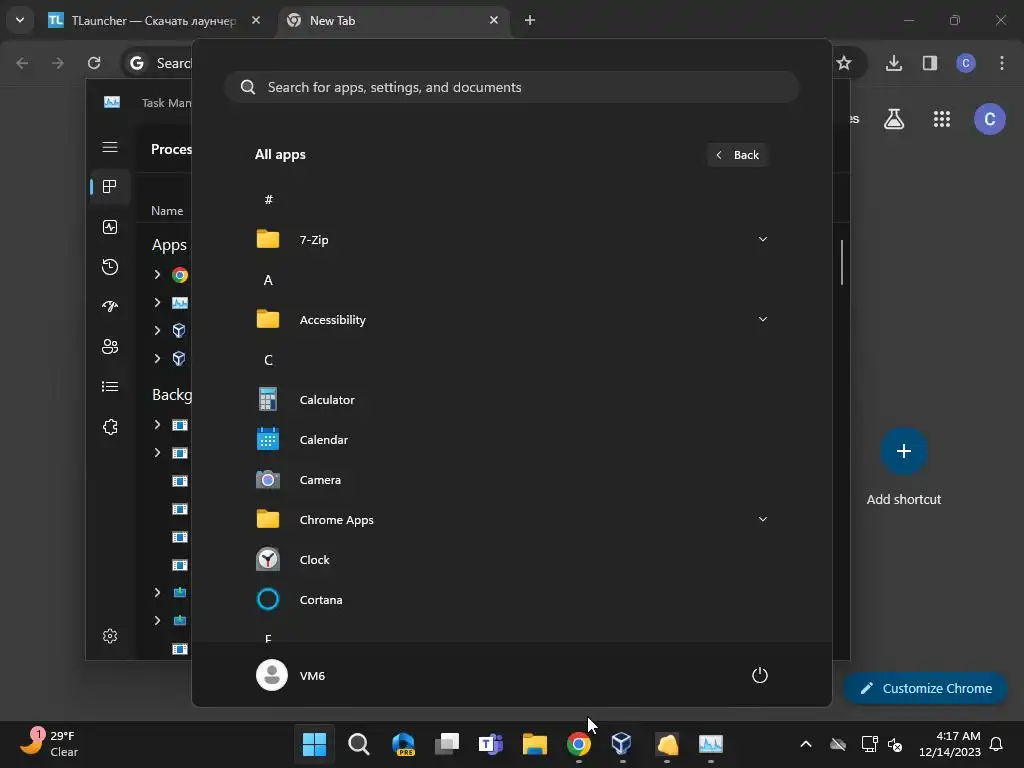Screen dimensions: 1024x768
Task: Open Task Manager App history page
Action: (x=110, y=266)
